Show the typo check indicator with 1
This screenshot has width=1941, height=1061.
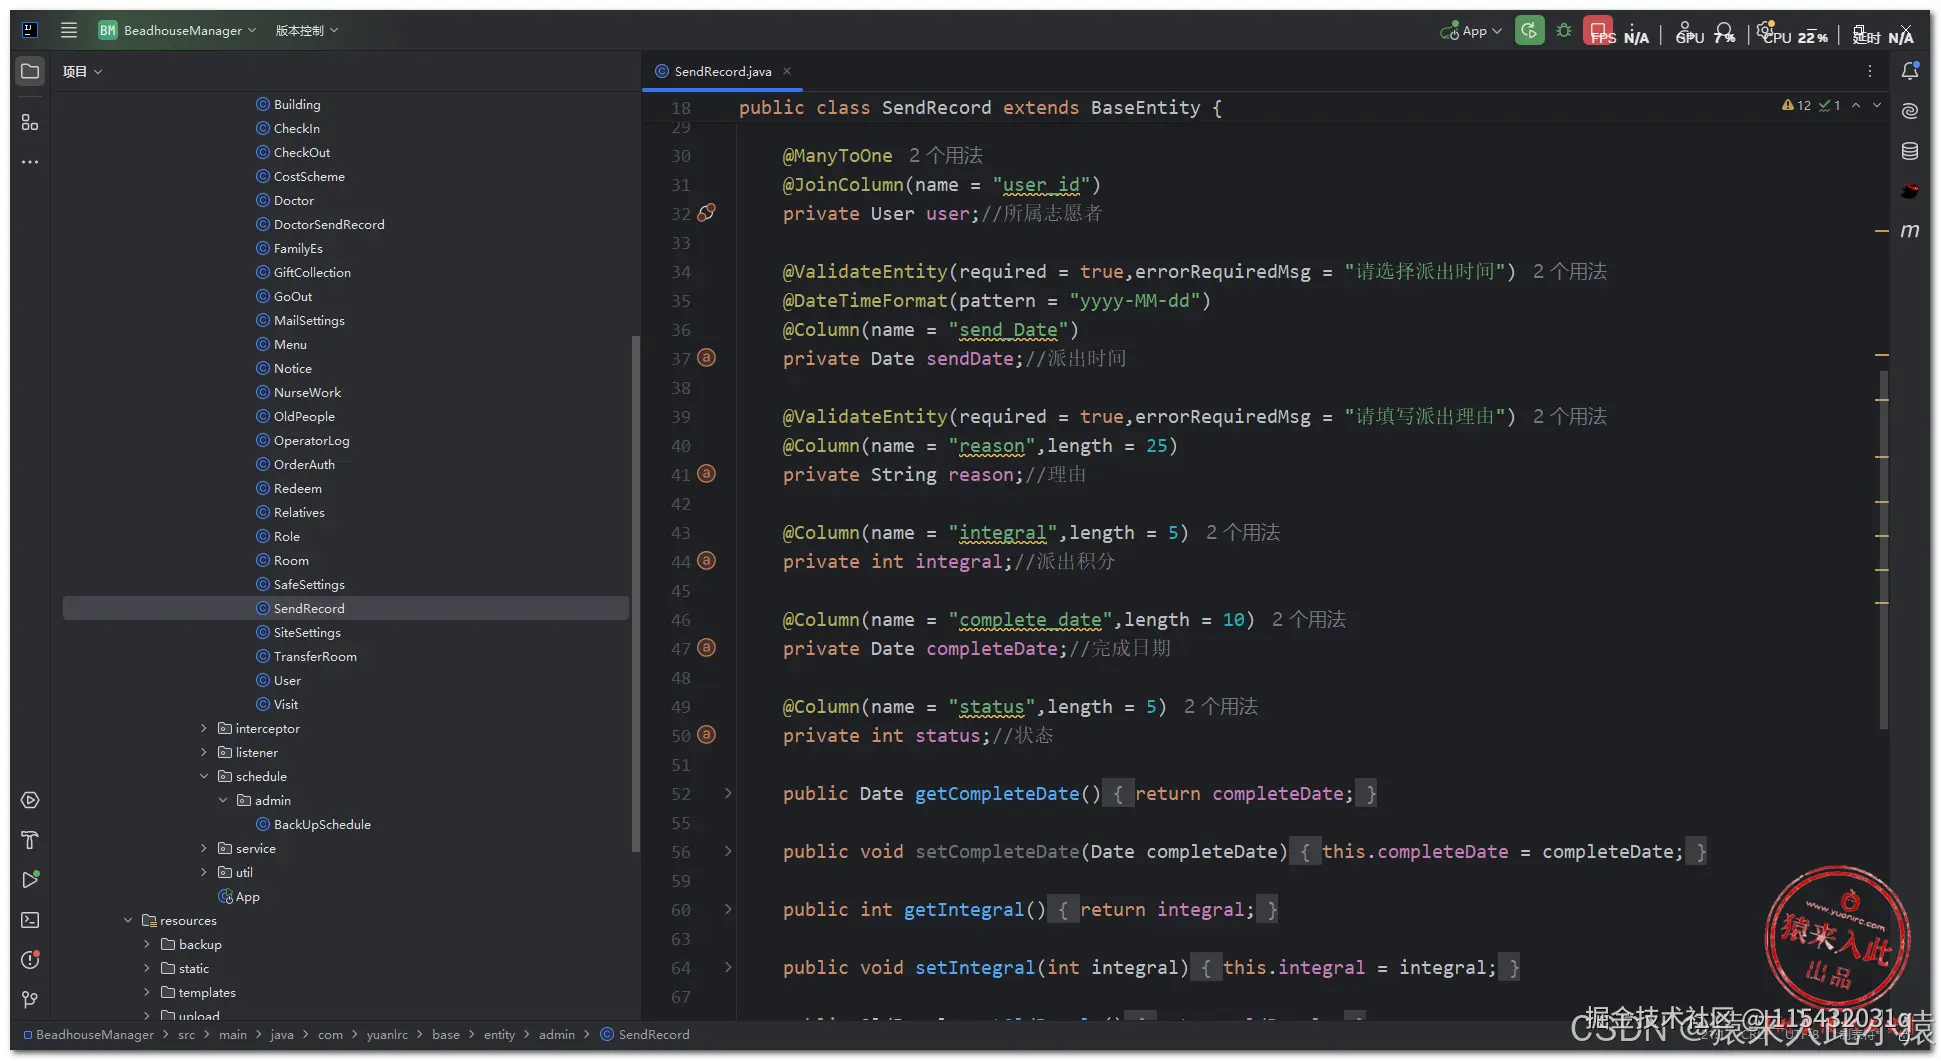[x=1830, y=105]
